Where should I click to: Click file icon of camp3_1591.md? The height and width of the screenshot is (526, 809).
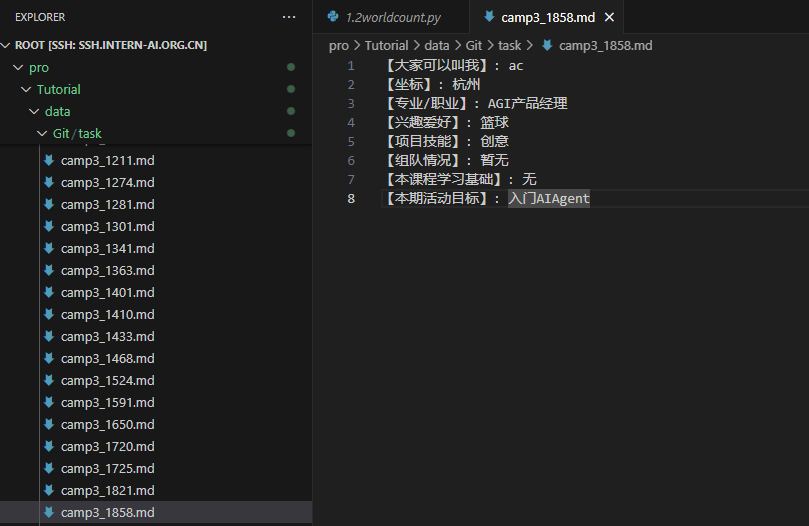click(49, 403)
